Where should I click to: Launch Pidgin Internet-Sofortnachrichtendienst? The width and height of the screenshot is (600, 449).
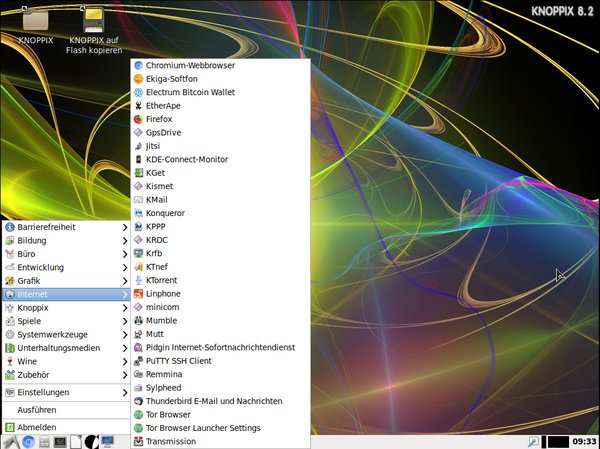coord(220,347)
